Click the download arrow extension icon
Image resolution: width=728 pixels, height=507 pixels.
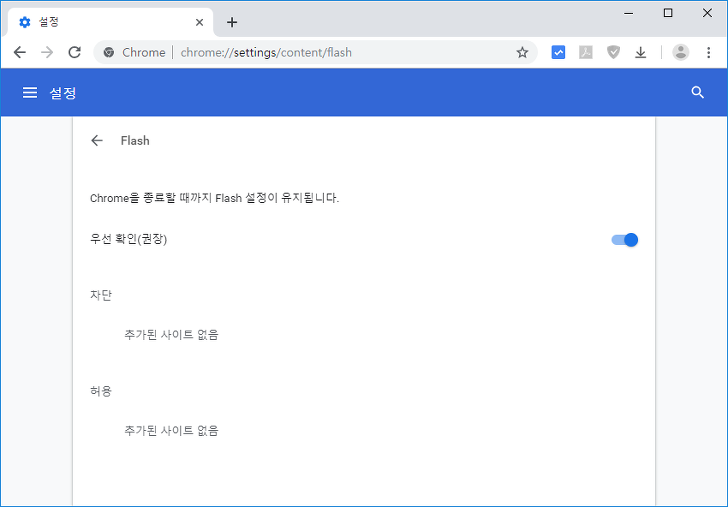tap(641, 52)
